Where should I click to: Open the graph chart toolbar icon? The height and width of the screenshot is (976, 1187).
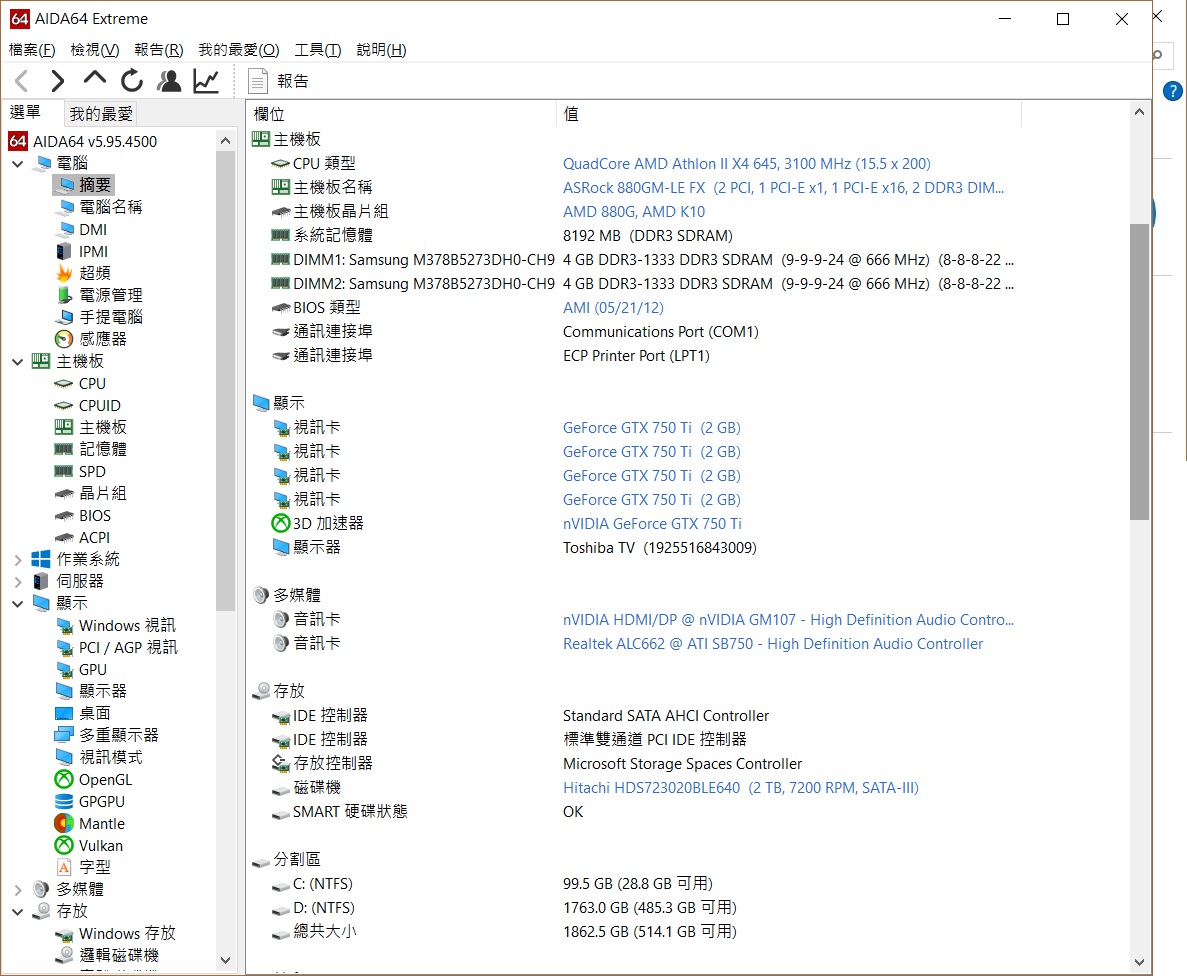(206, 80)
